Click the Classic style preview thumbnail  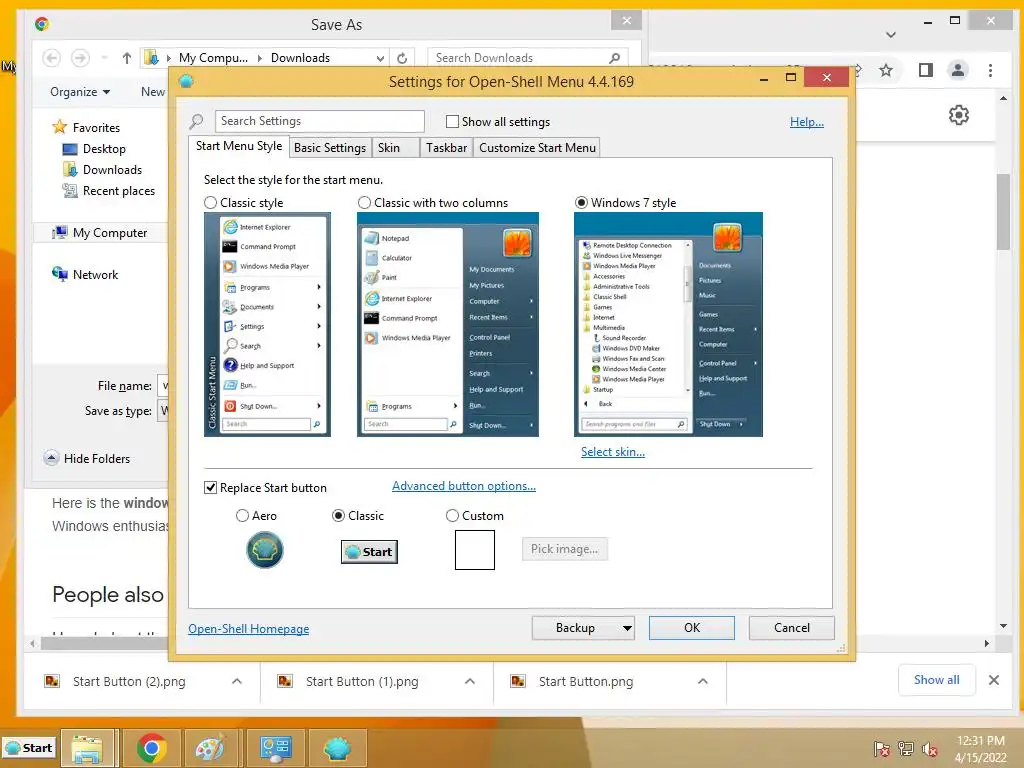pyautogui.click(x=267, y=325)
